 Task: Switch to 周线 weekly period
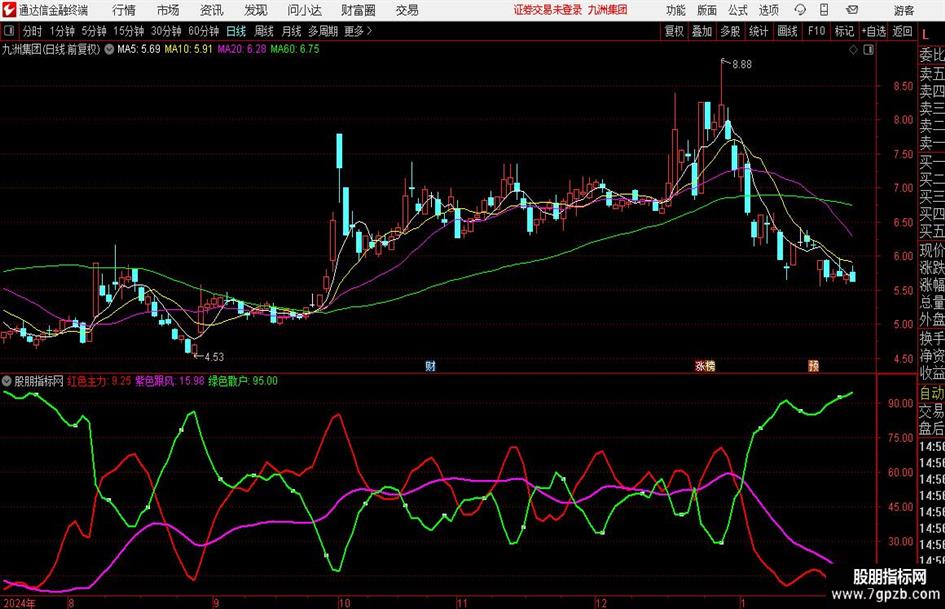[264, 31]
